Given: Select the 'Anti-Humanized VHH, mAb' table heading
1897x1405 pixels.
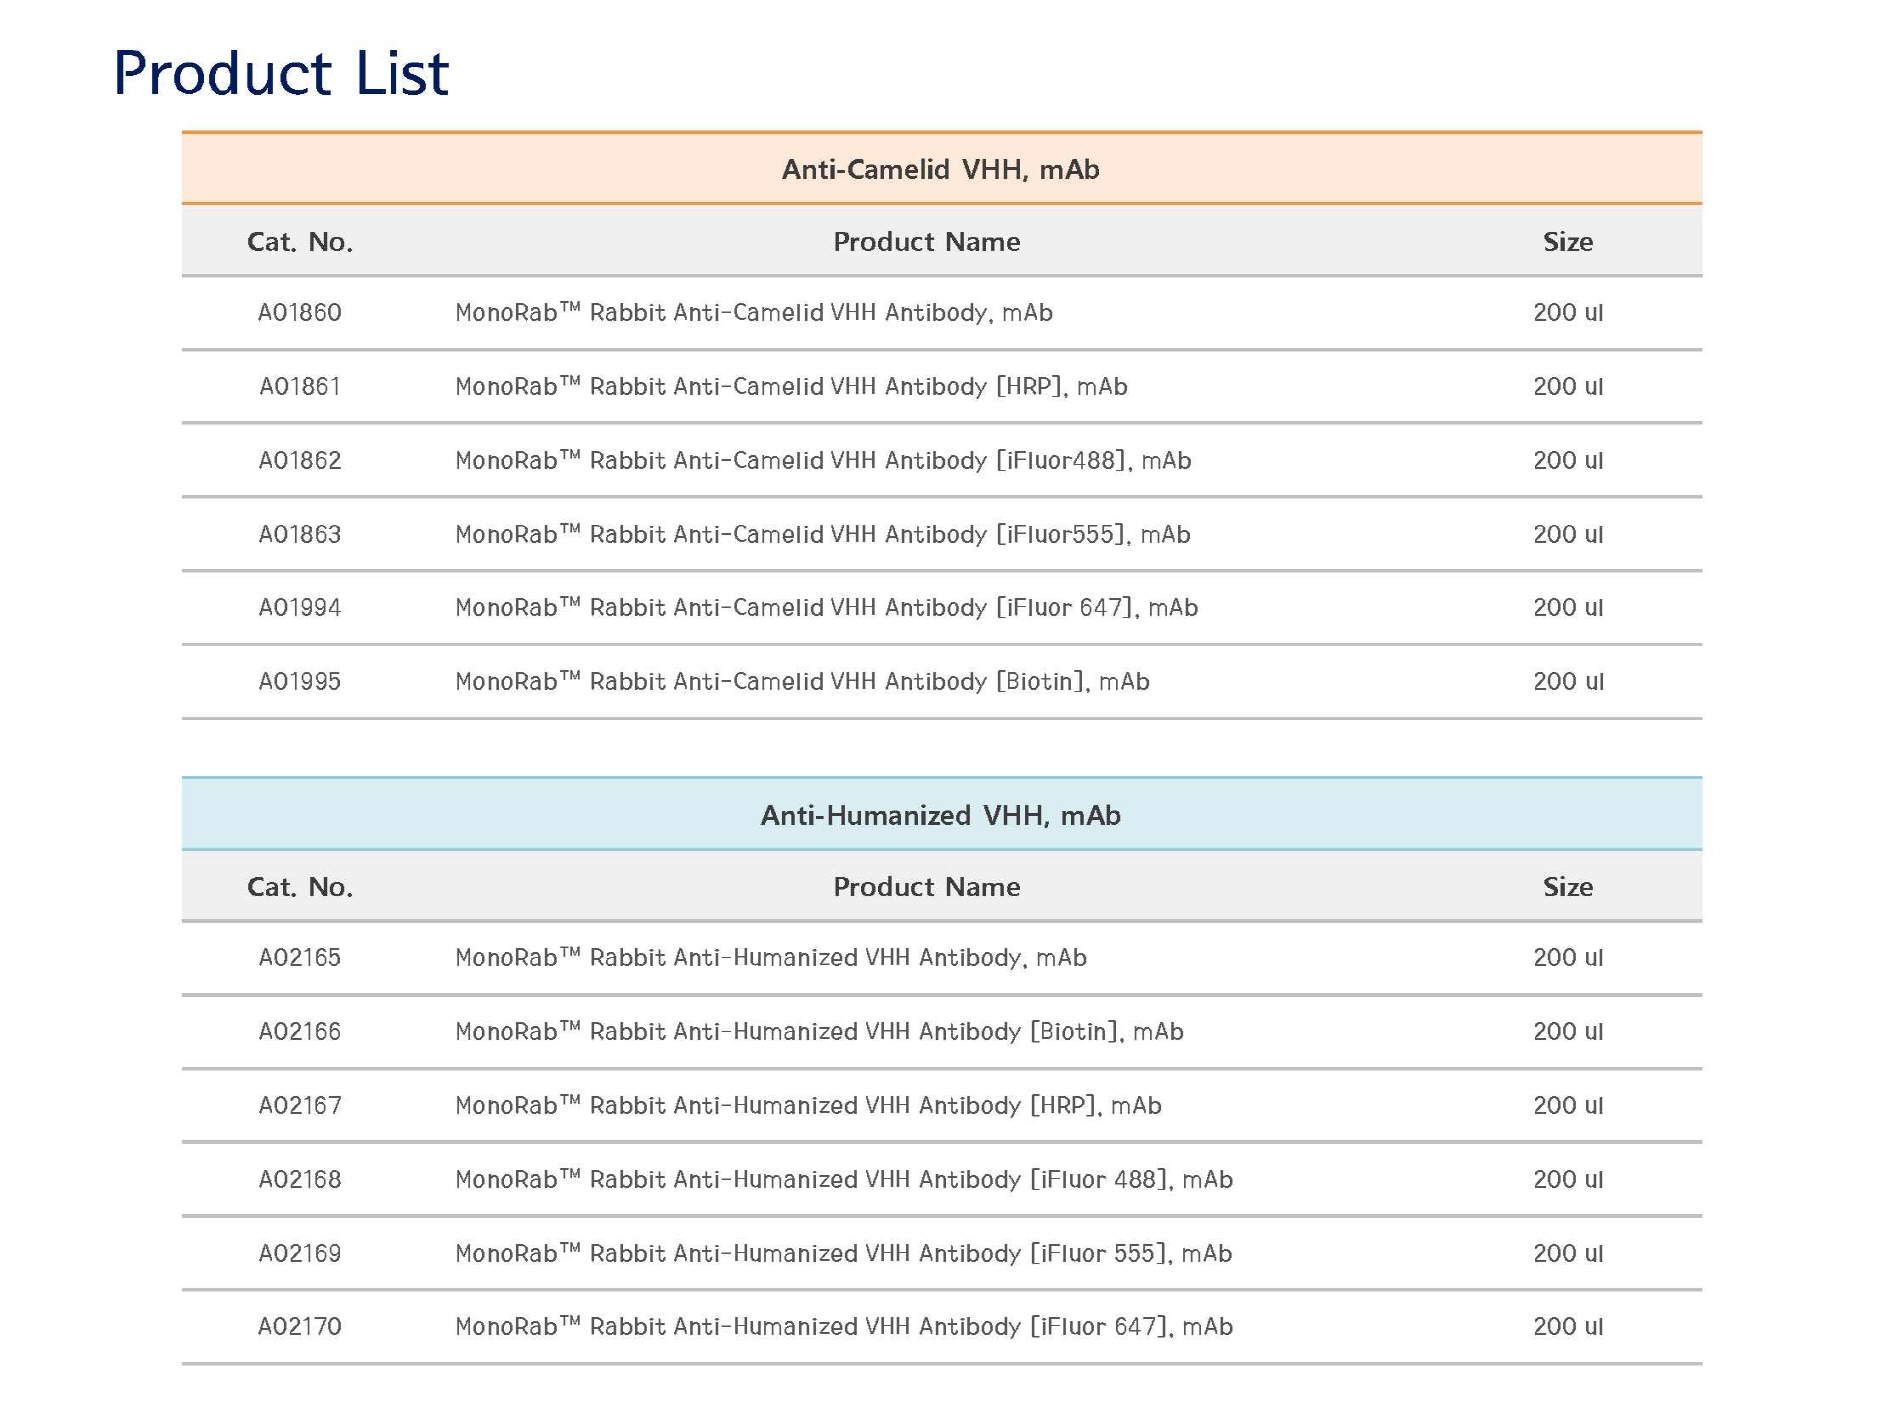Looking at the screenshot, I should 941,815.
